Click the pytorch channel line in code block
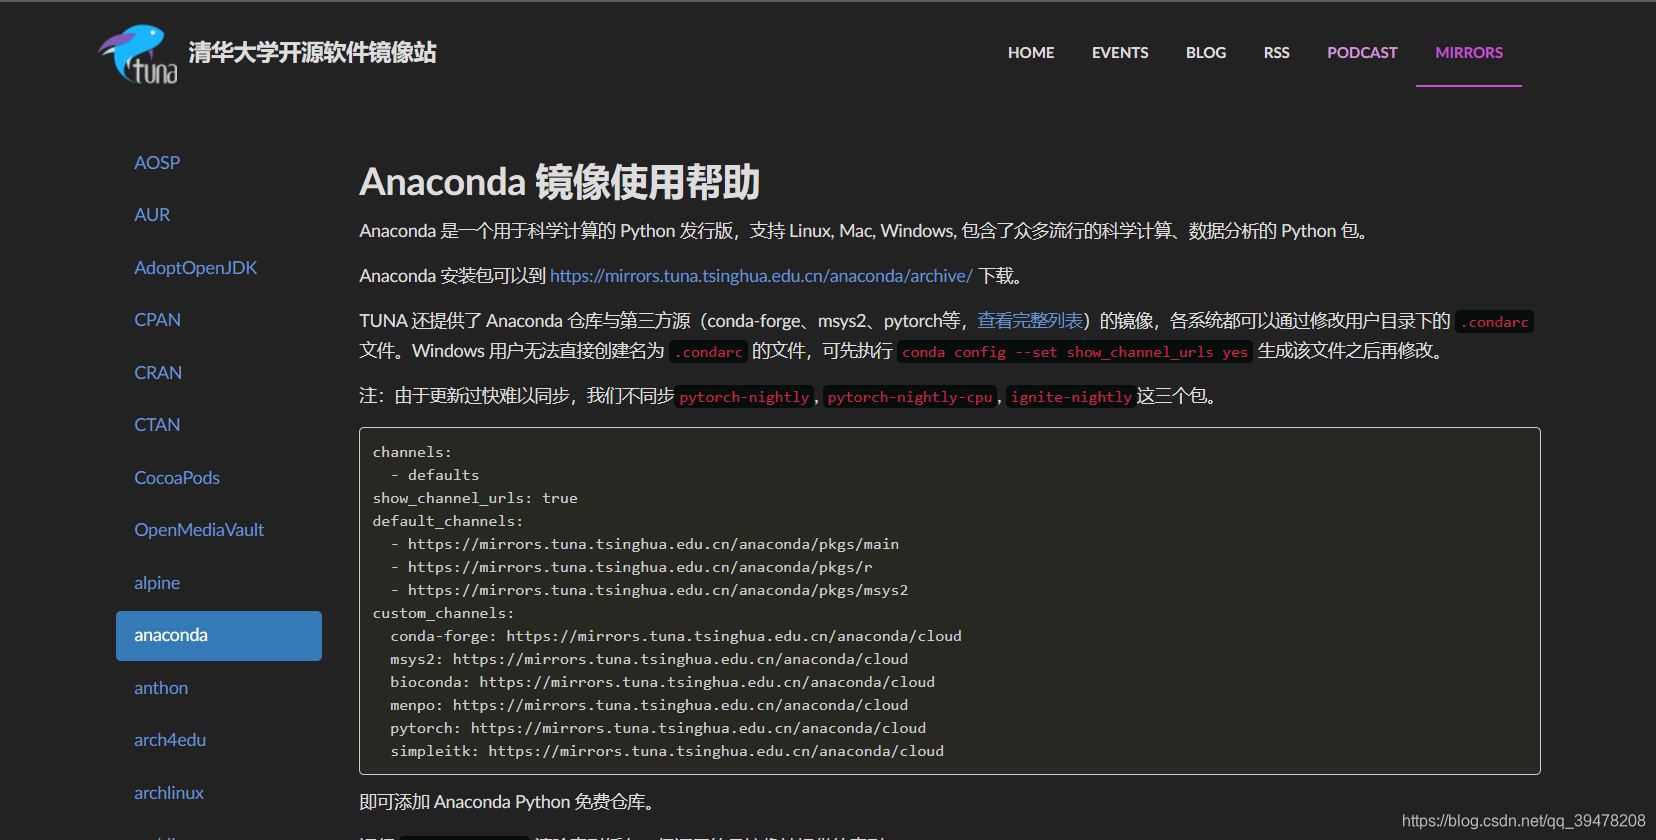This screenshot has width=1656, height=840. tap(658, 728)
